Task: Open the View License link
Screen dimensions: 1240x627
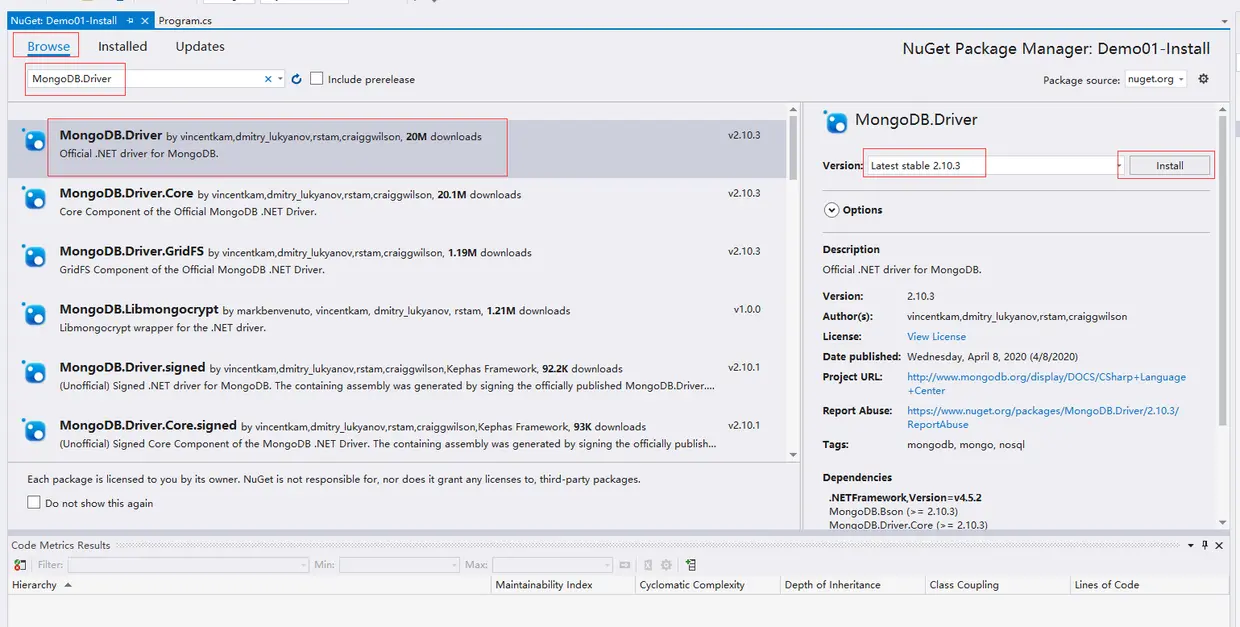Action: (x=936, y=337)
